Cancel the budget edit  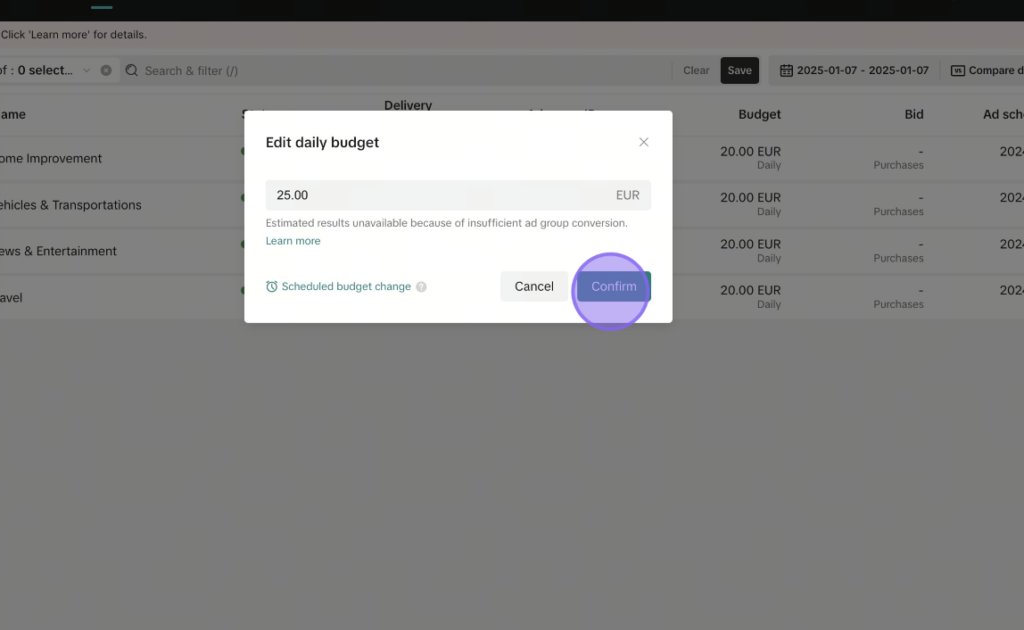[534, 287]
